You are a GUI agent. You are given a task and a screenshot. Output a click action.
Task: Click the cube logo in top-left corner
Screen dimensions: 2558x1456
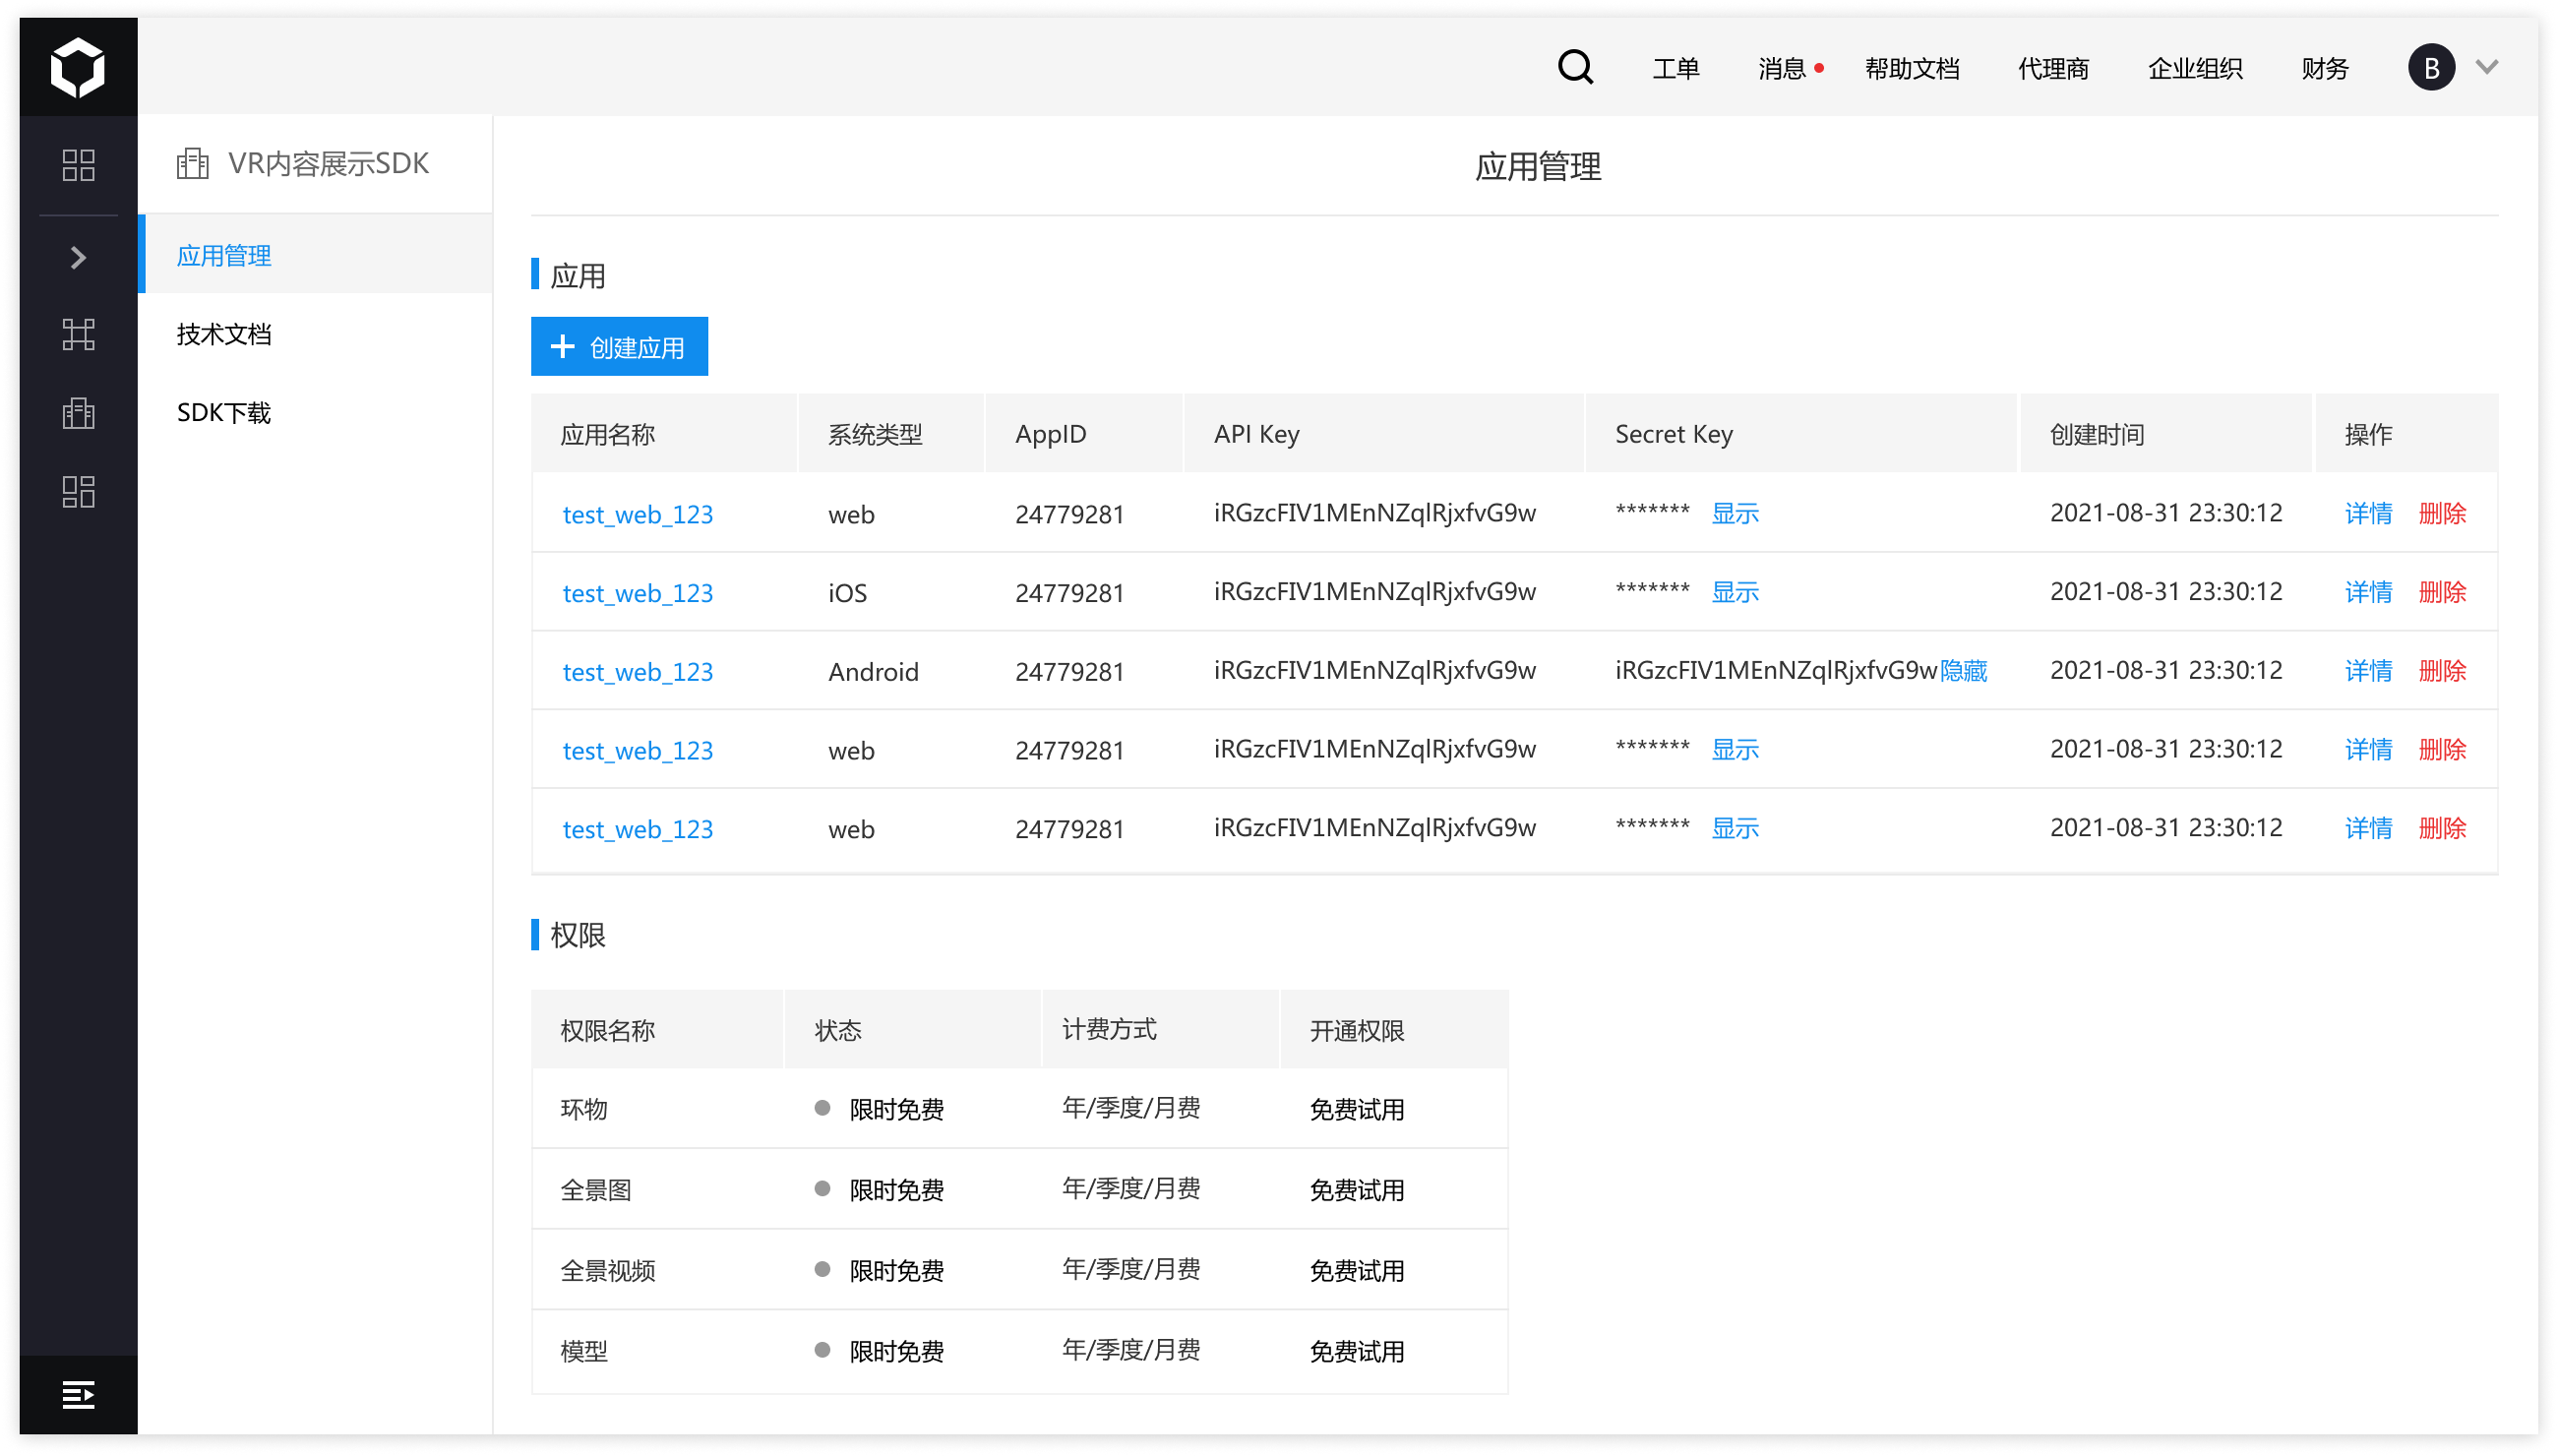(78, 68)
